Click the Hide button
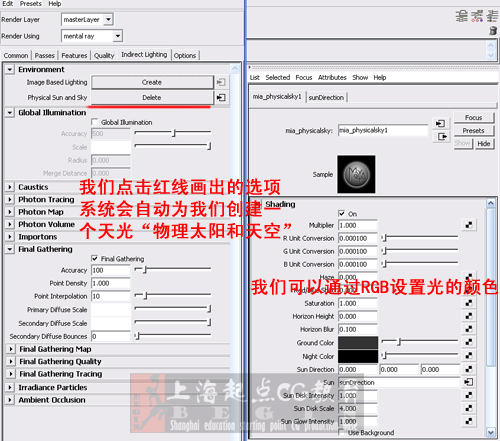Screen dimensions: 500x441 click(x=484, y=143)
